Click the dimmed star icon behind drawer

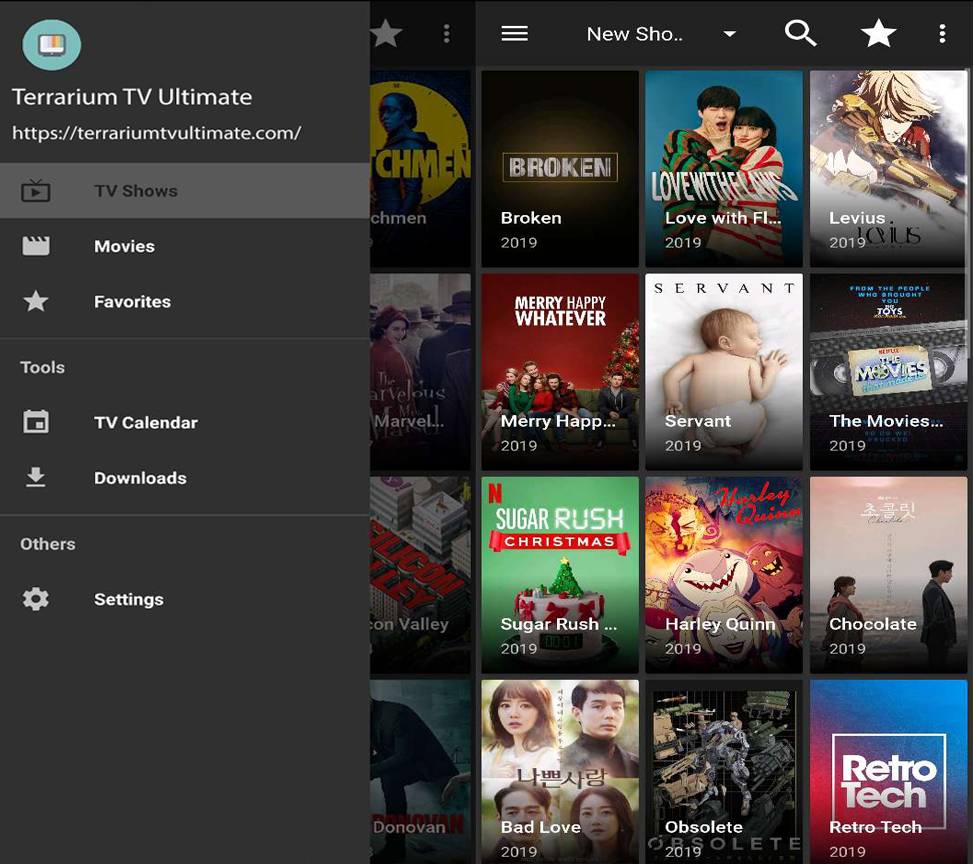coord(387,34)
